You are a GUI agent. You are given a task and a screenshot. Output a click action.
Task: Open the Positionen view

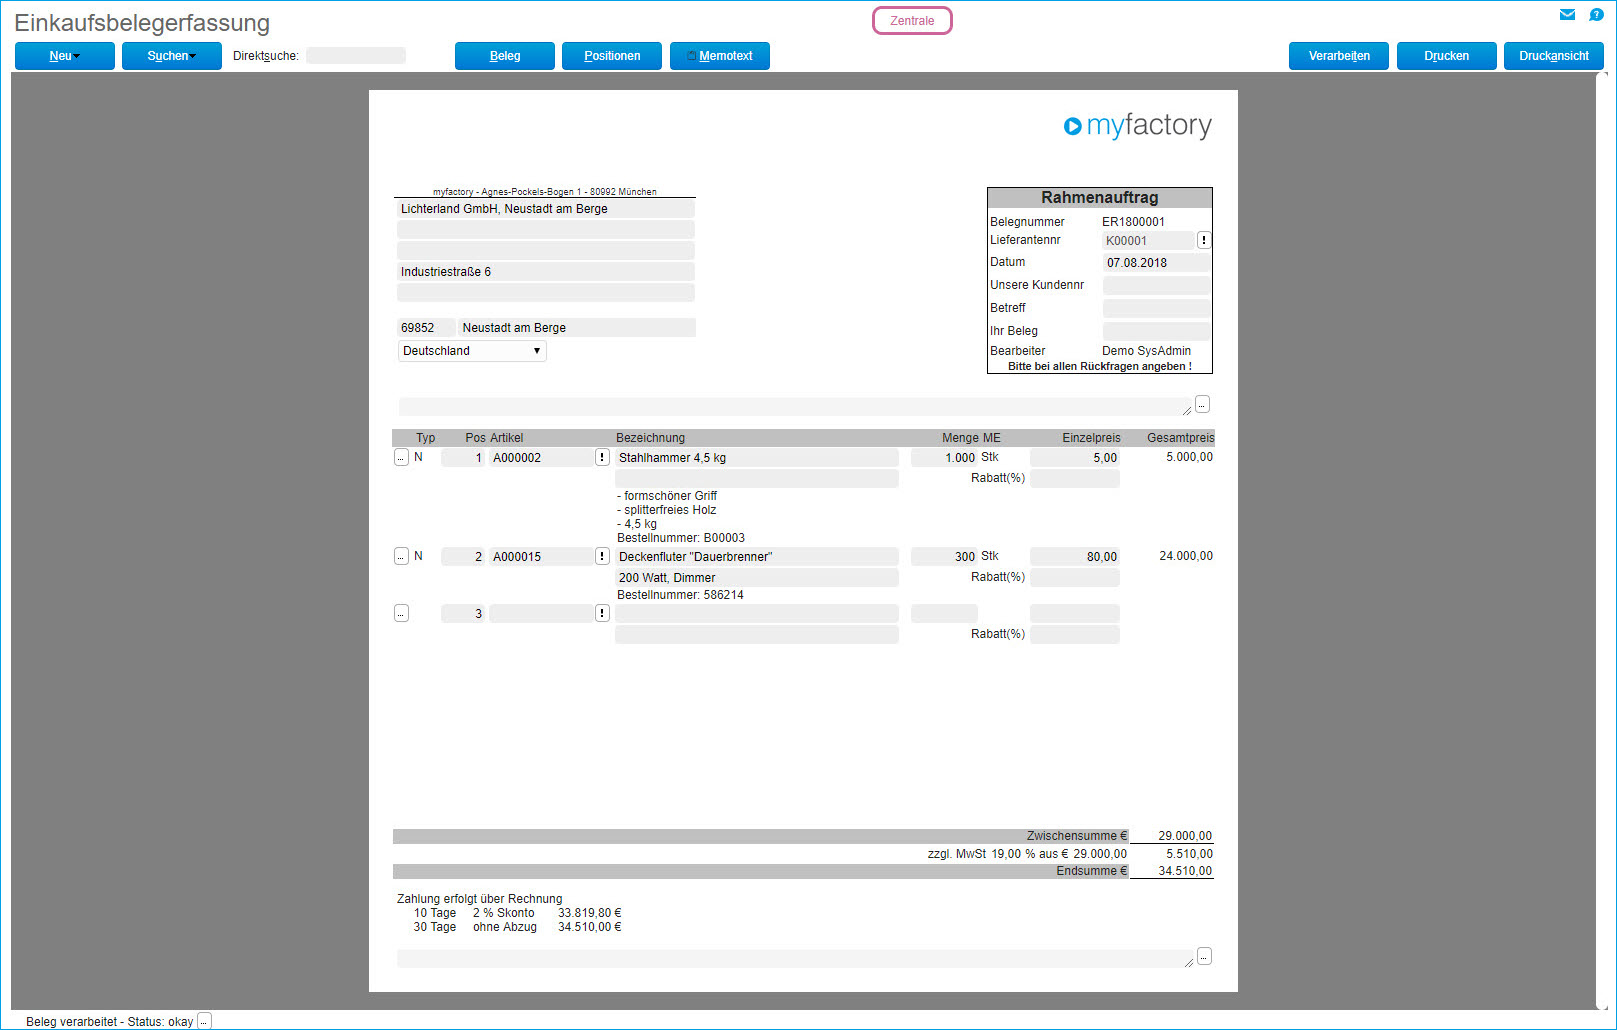pyautogui.click(x=612, y=56)
